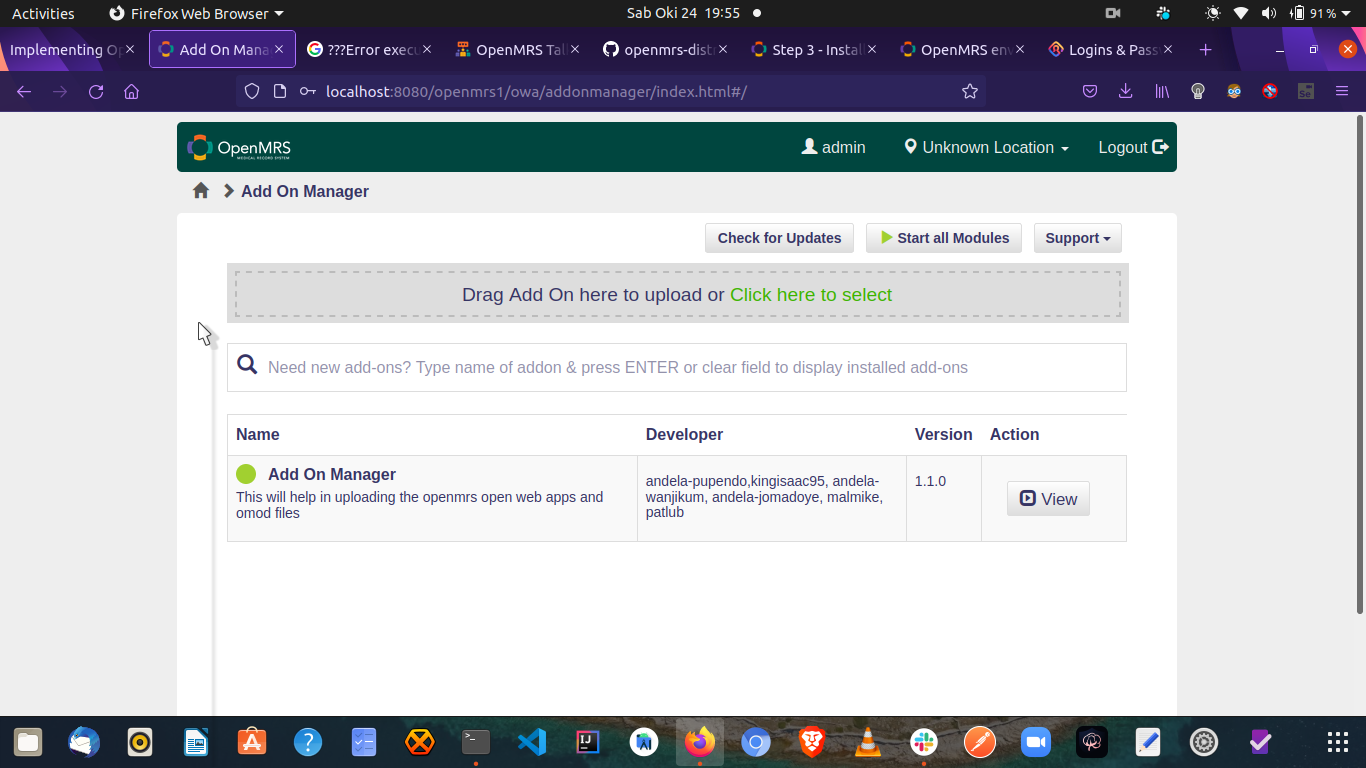
Task: Close the Add On Manager tab
Action: coord(279,49)
